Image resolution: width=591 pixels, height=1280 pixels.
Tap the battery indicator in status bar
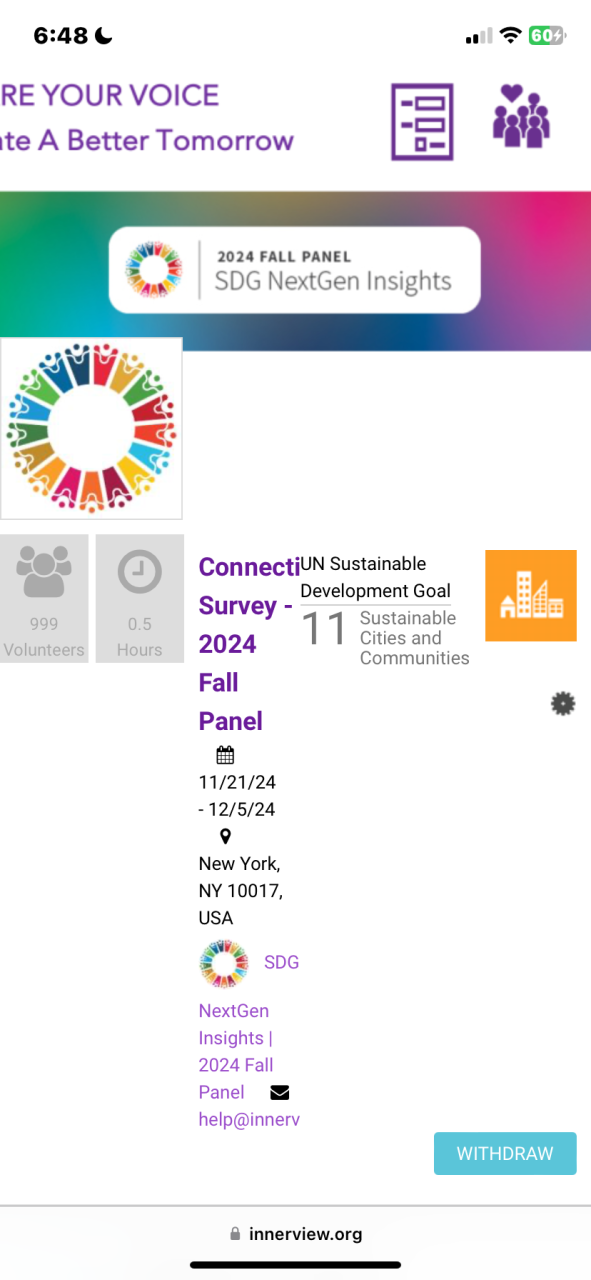[x=546, y=36]
